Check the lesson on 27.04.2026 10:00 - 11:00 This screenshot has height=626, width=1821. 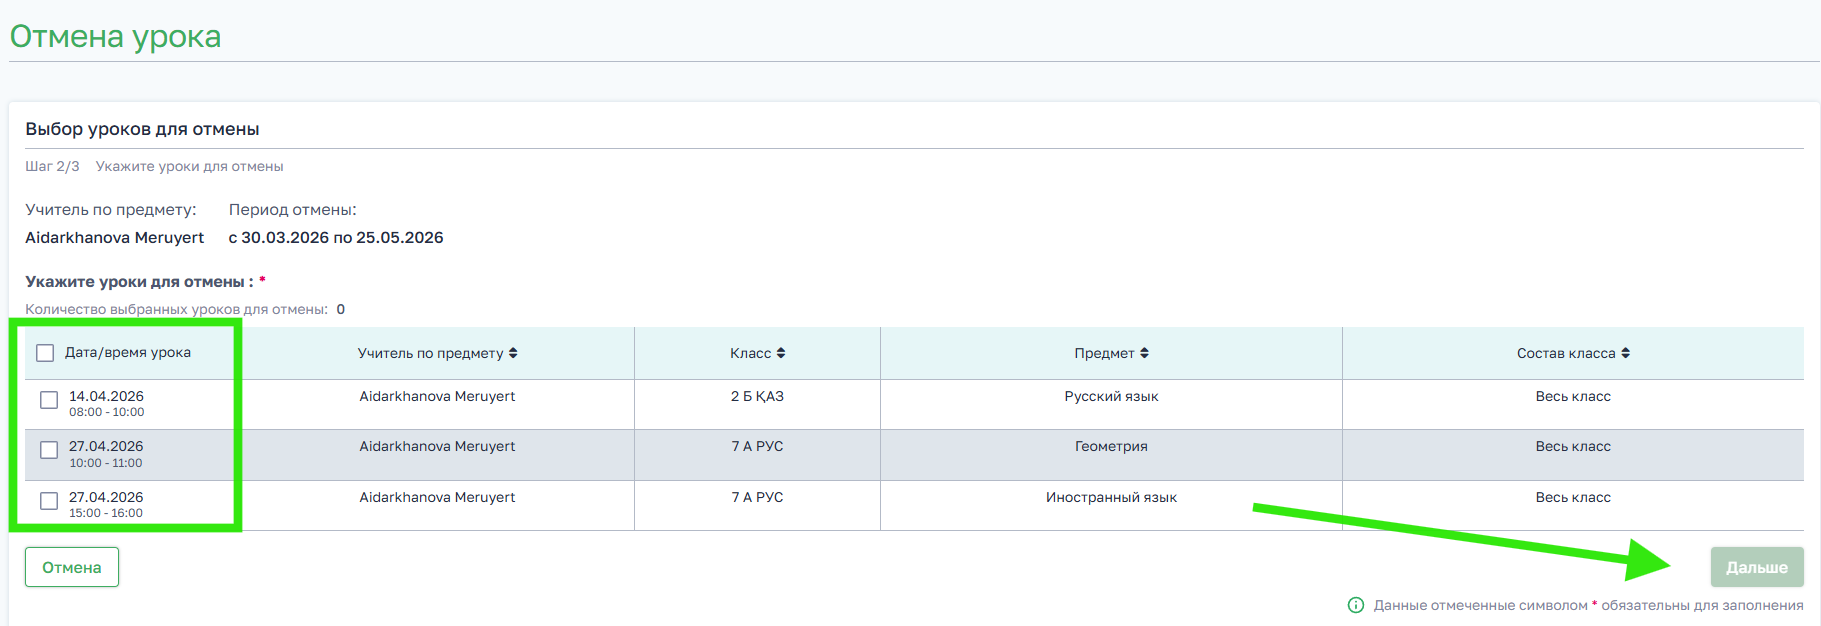coord(49,450)
